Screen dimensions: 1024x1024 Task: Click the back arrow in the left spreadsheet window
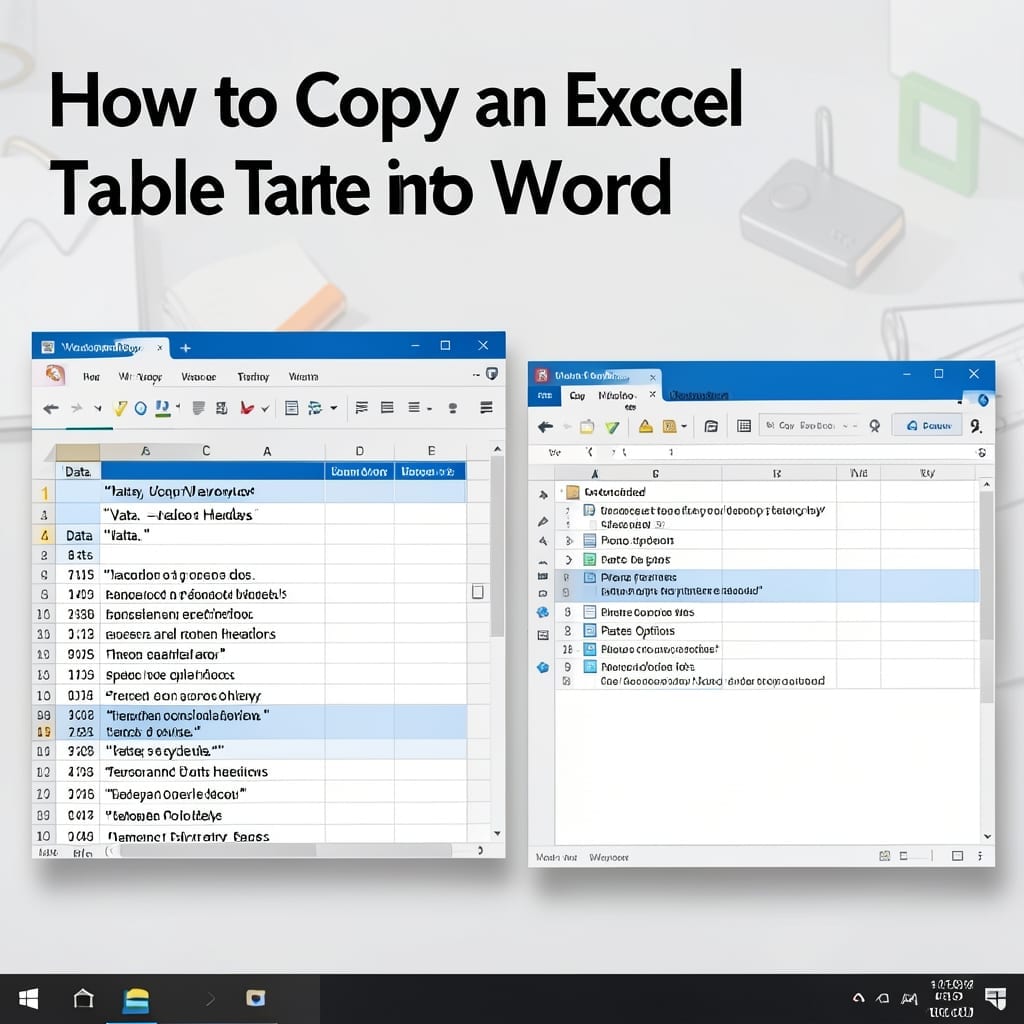coord(50,409)
